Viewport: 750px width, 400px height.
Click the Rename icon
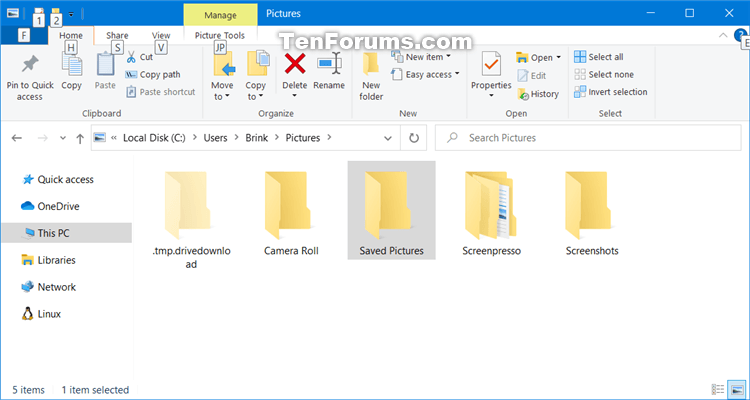tap(329, 64)
